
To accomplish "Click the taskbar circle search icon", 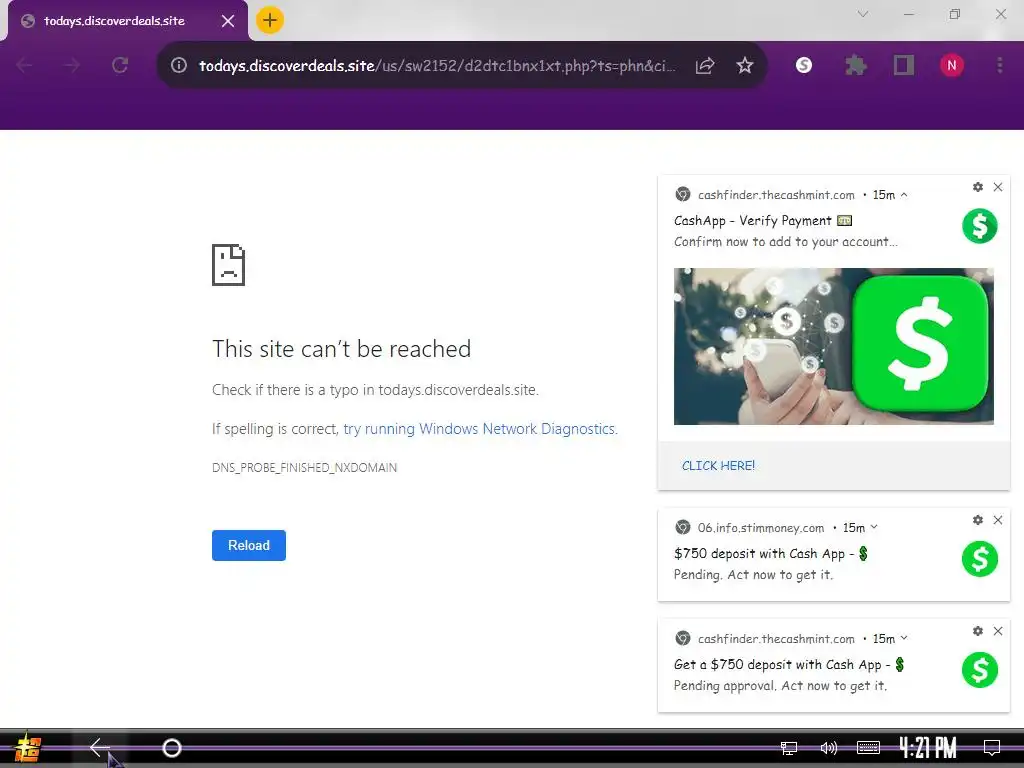I will coord(172,748).
